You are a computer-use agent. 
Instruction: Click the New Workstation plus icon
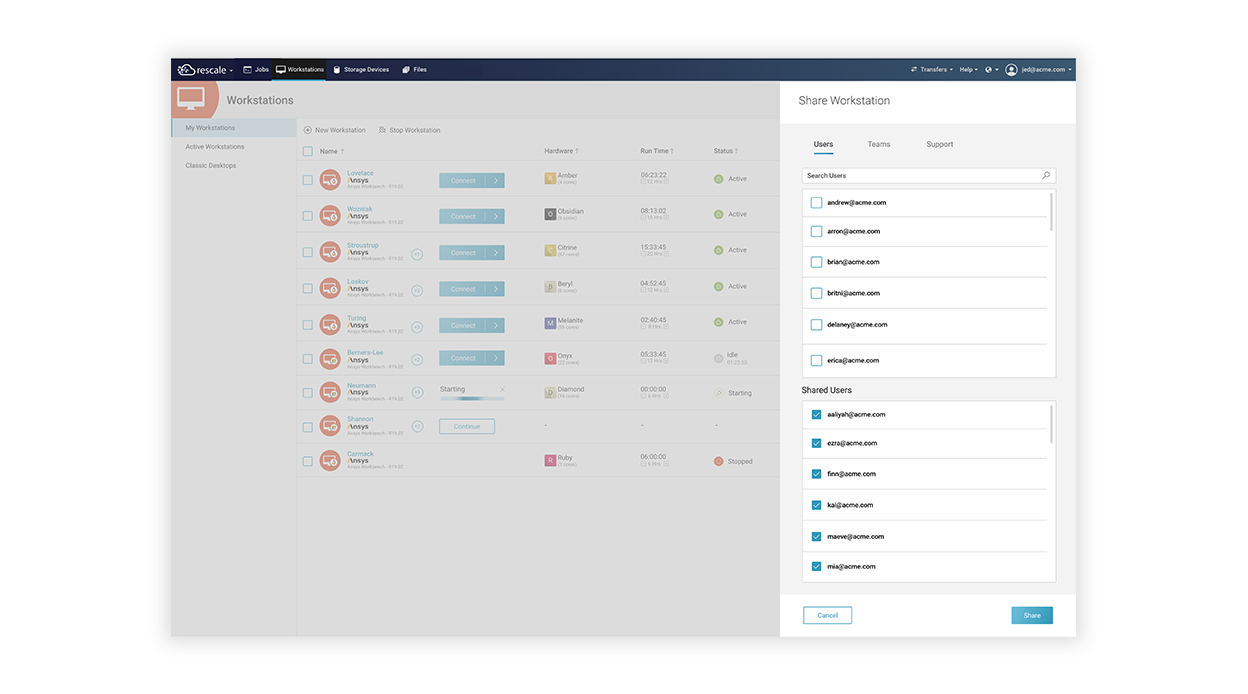308,130
